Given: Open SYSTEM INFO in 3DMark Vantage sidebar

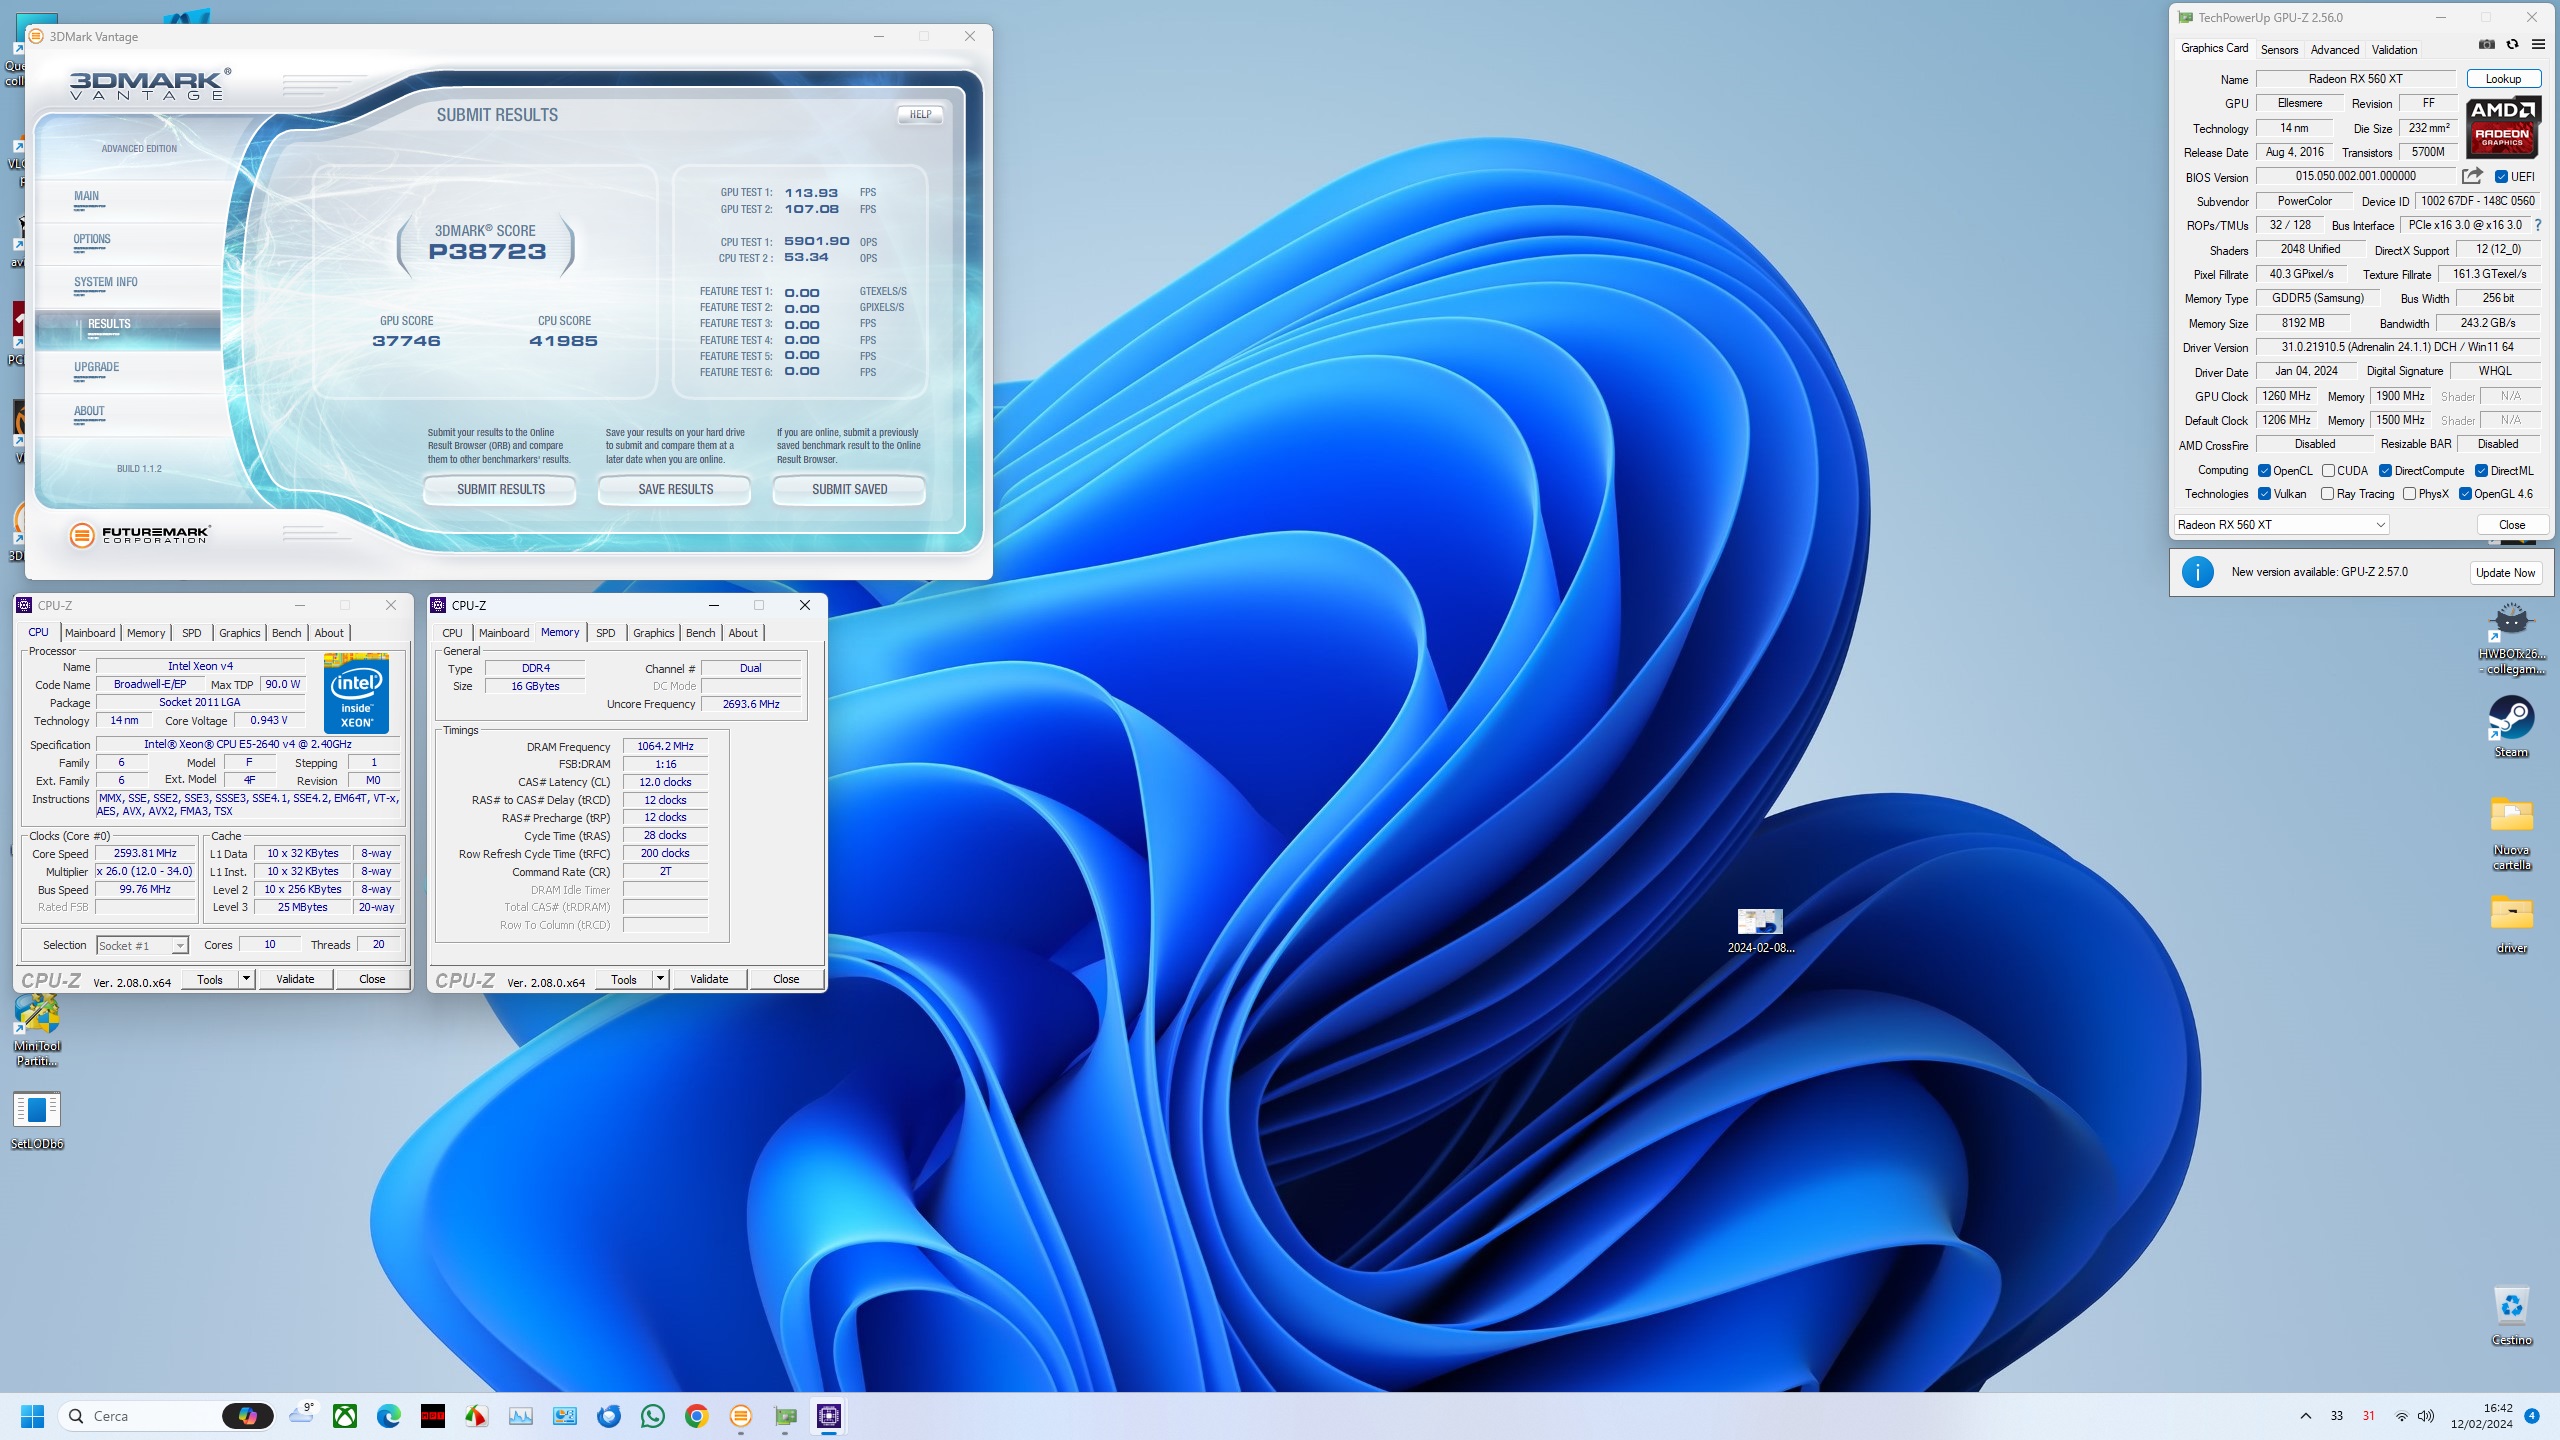Looking at the screenshot, I should pos(106,283).
